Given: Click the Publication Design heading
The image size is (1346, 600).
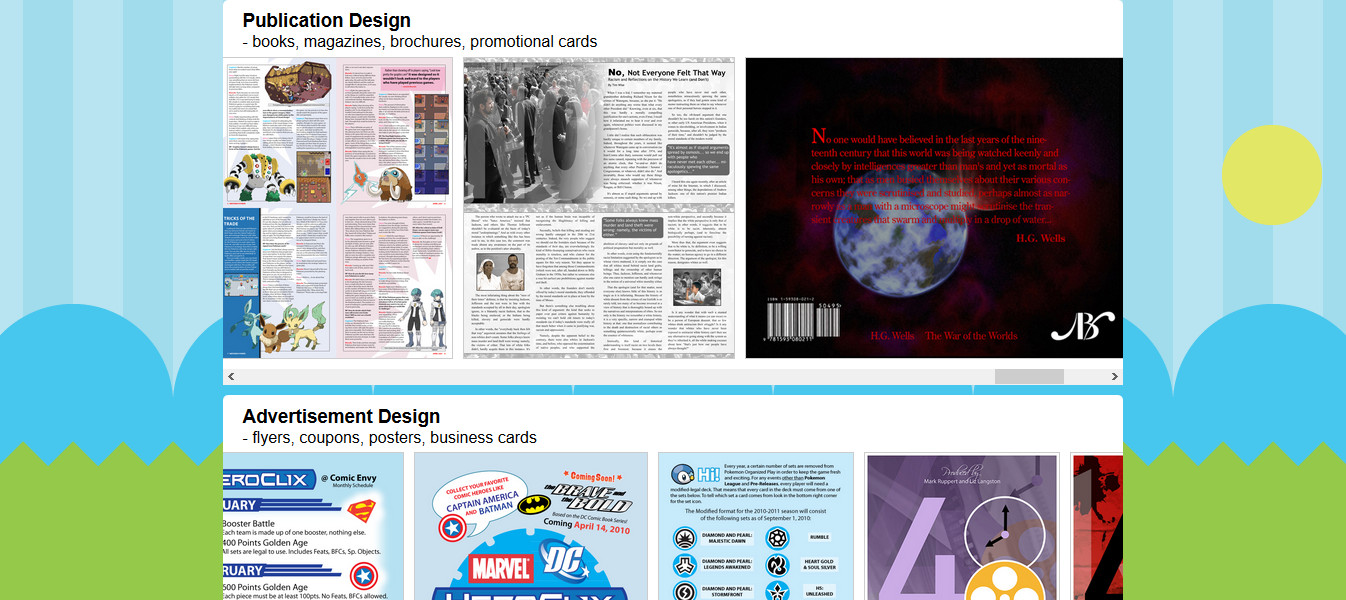Looking at the screenshot, I should pos(326,20).
